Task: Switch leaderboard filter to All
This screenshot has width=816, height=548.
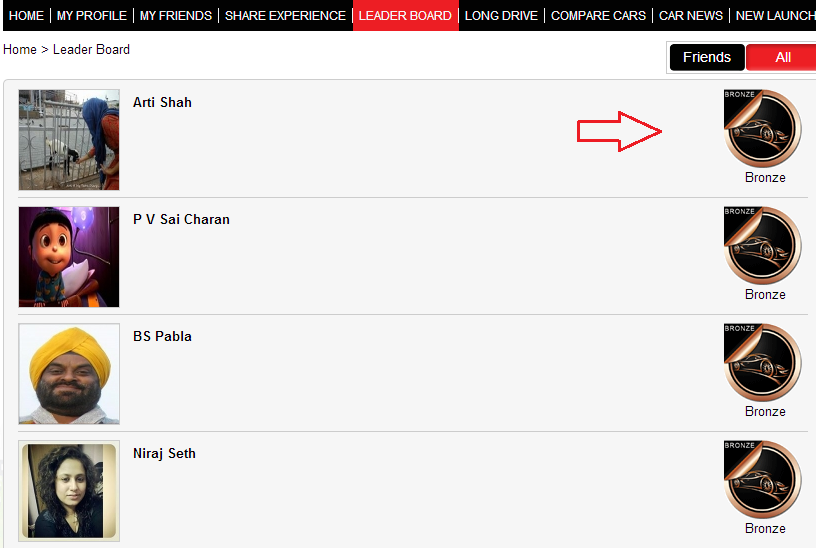Action: click(x=782, y=57)
